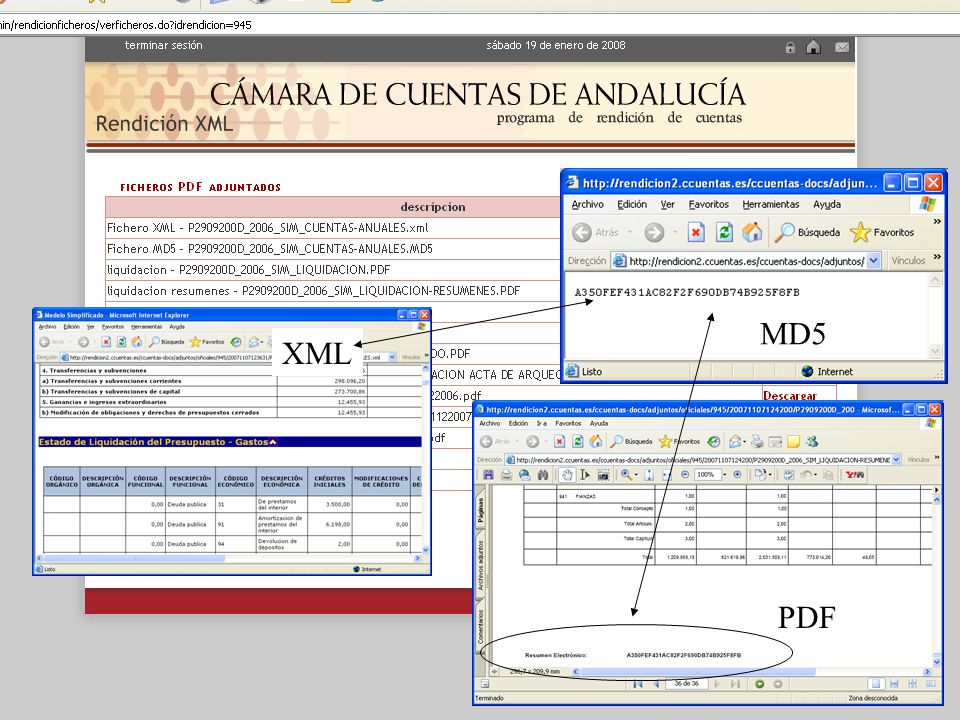Open the Páginas side panel in the PDF window

point(481,510)
